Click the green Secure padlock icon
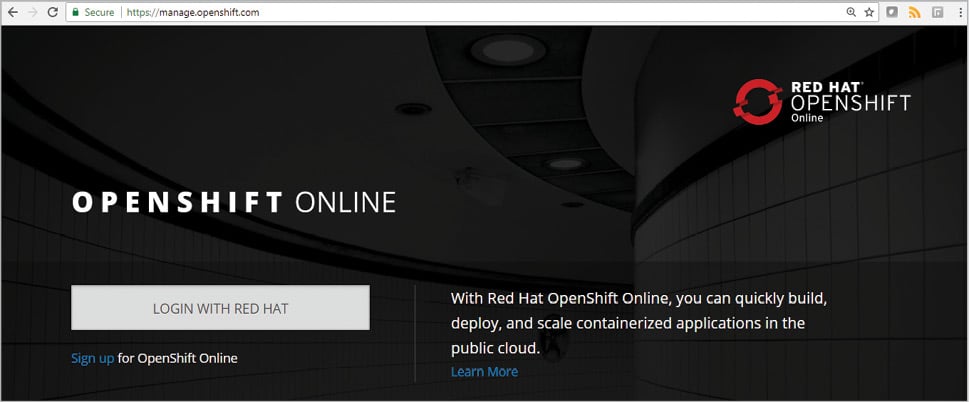This screenshot has width=969, height=402. (75, 12)
